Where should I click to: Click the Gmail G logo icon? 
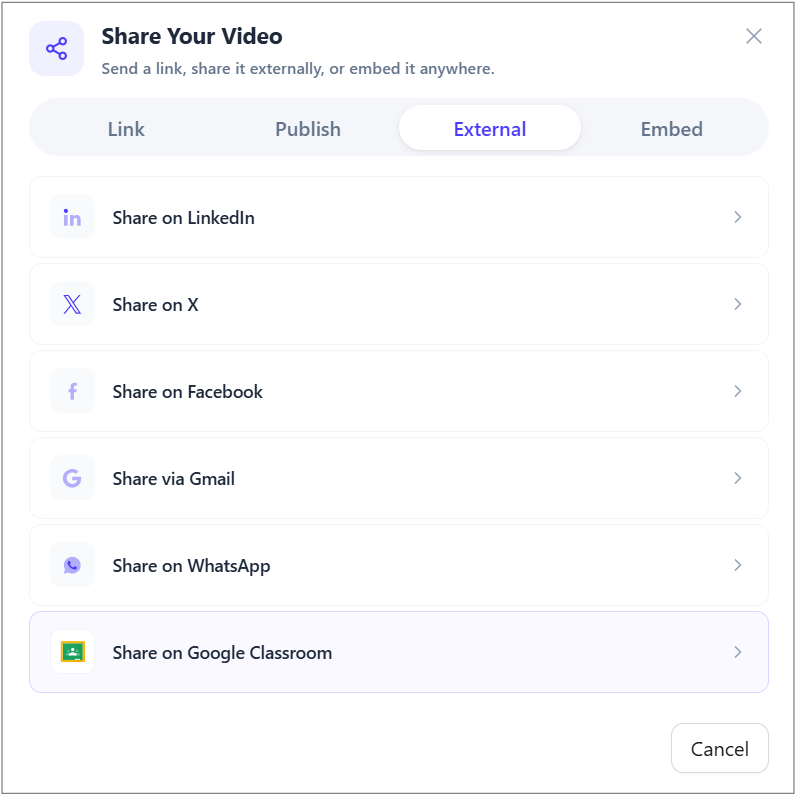coord(72,478)
